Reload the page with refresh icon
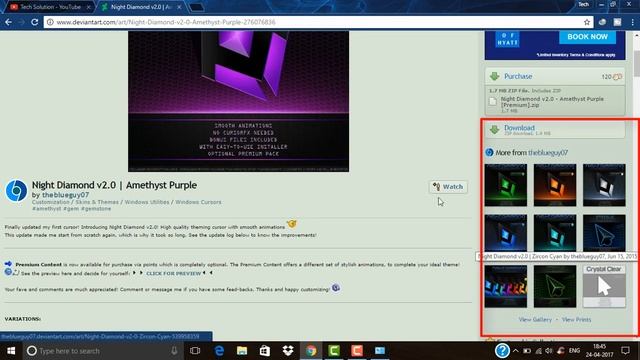 [35, 22]
